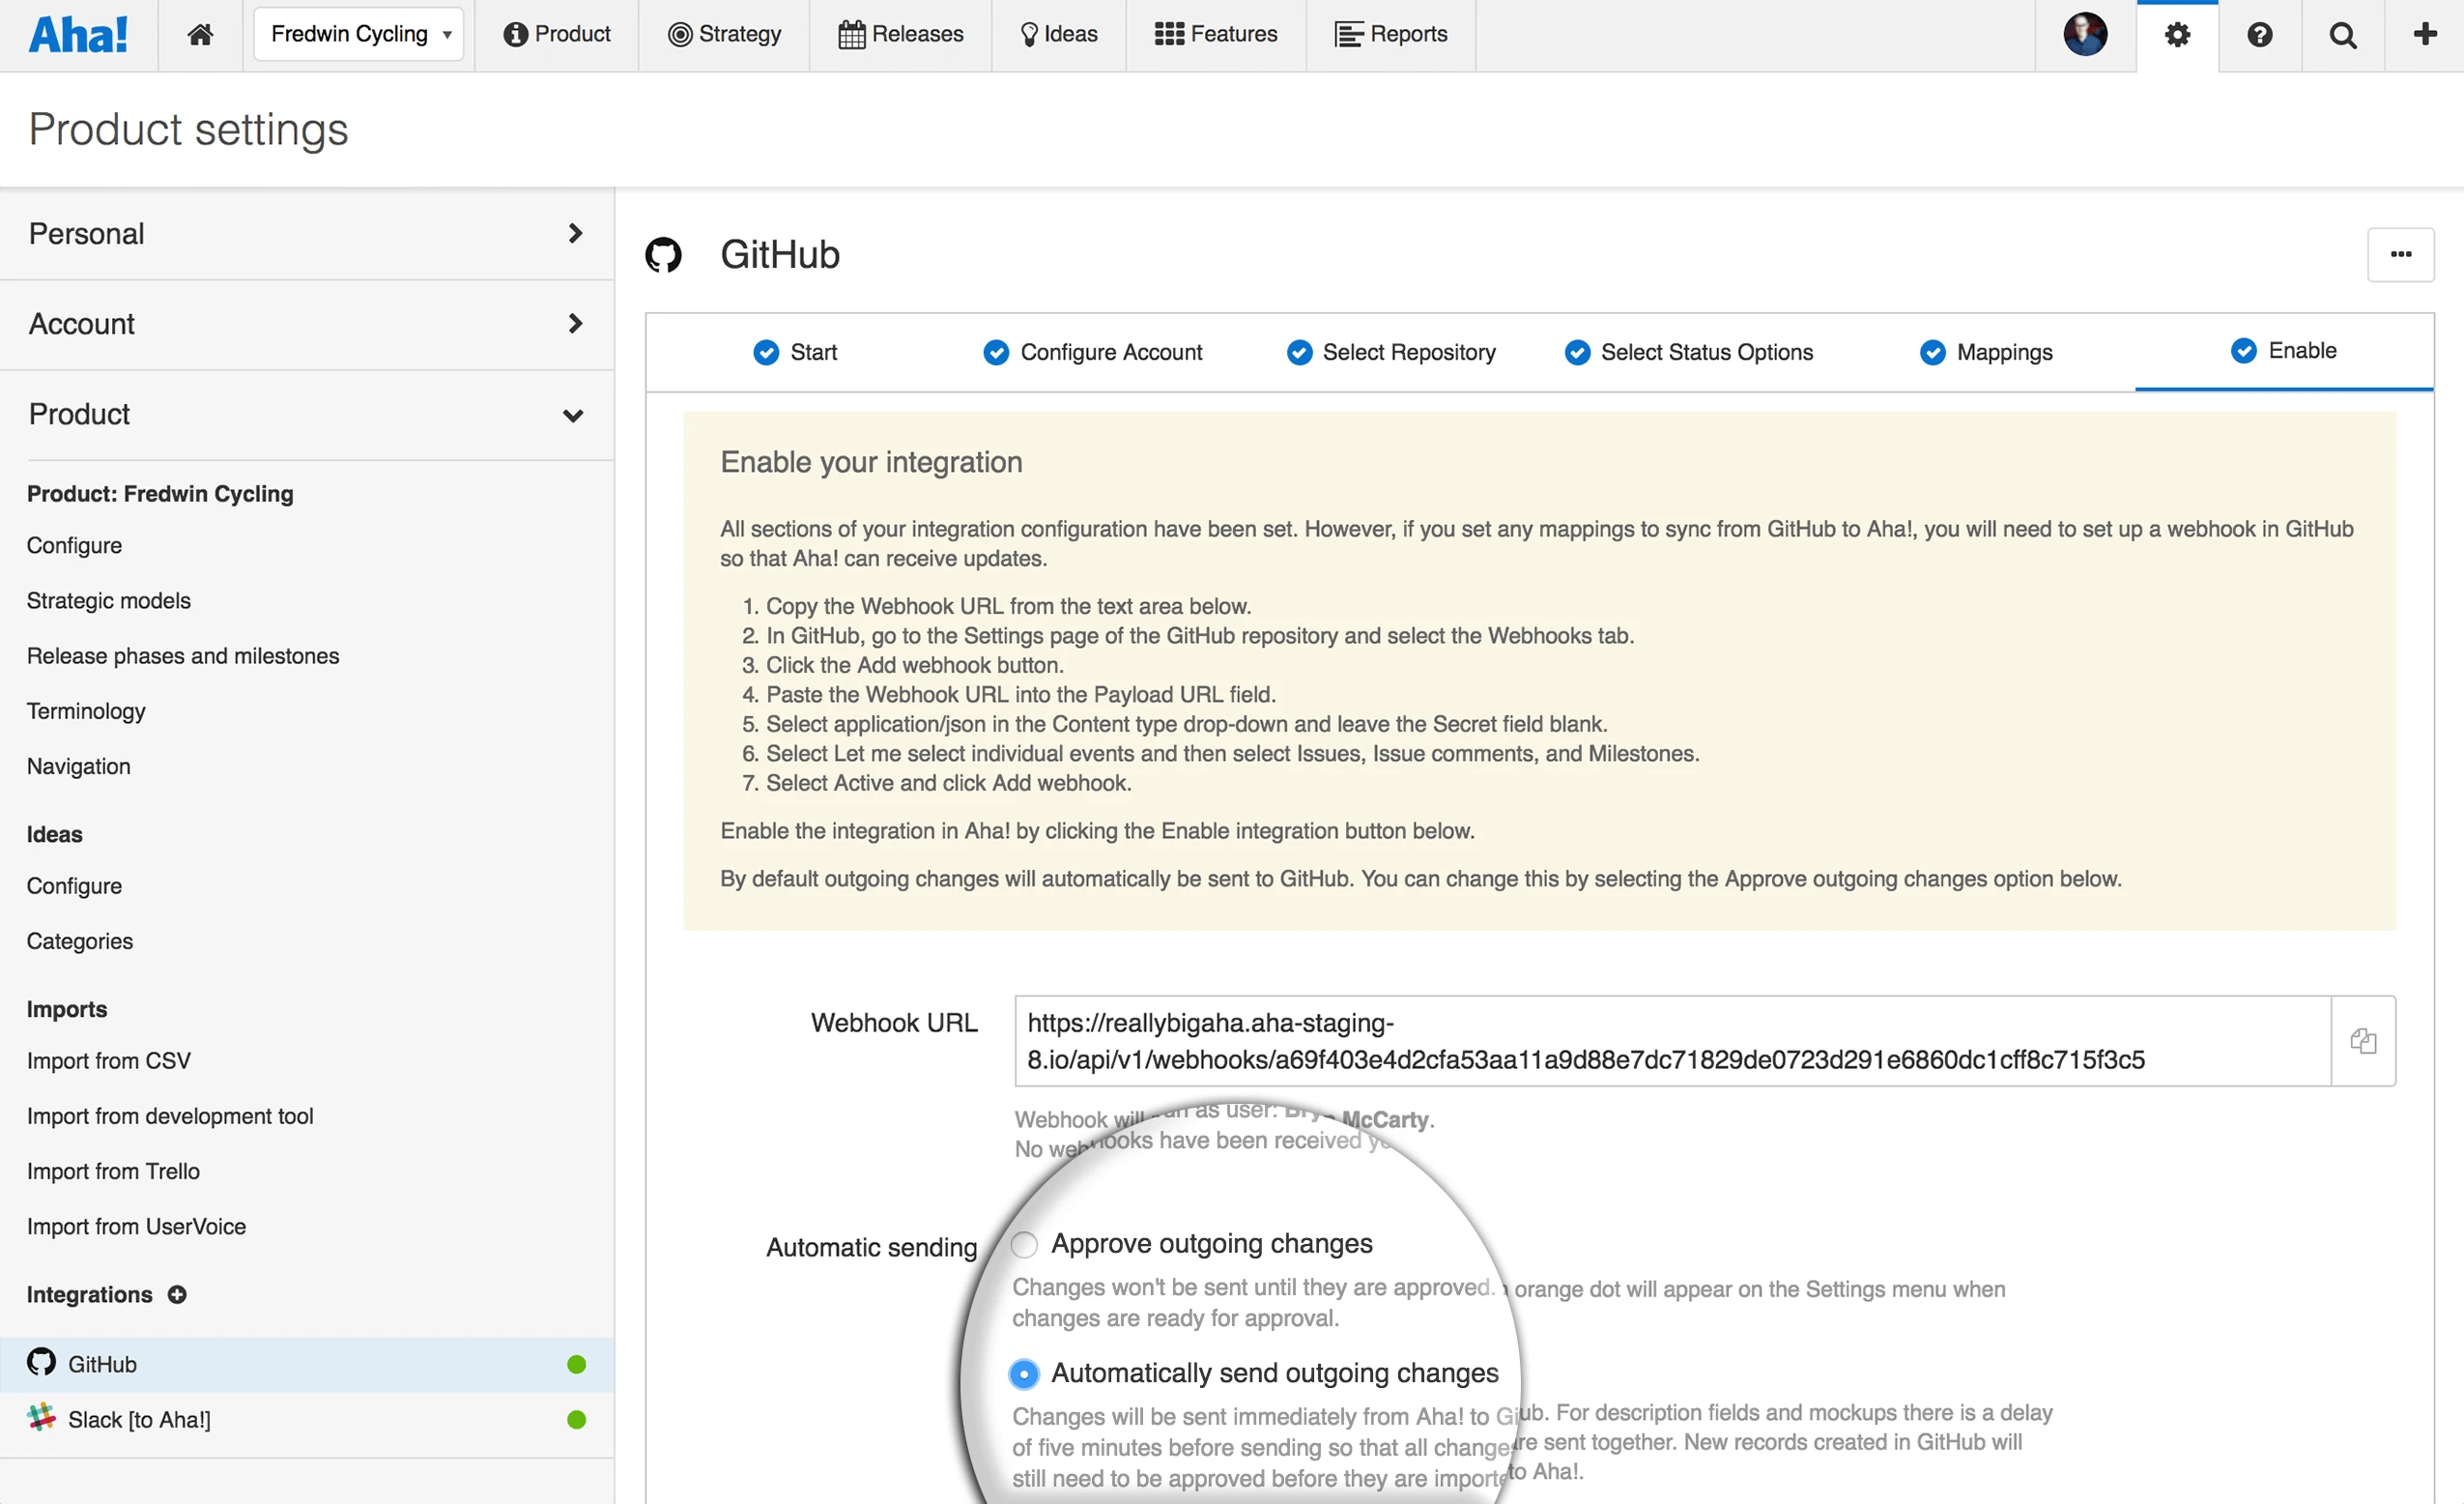Screen dimensions: 2464x1504
Task: Expand the Account settings section
Action: 306,324
